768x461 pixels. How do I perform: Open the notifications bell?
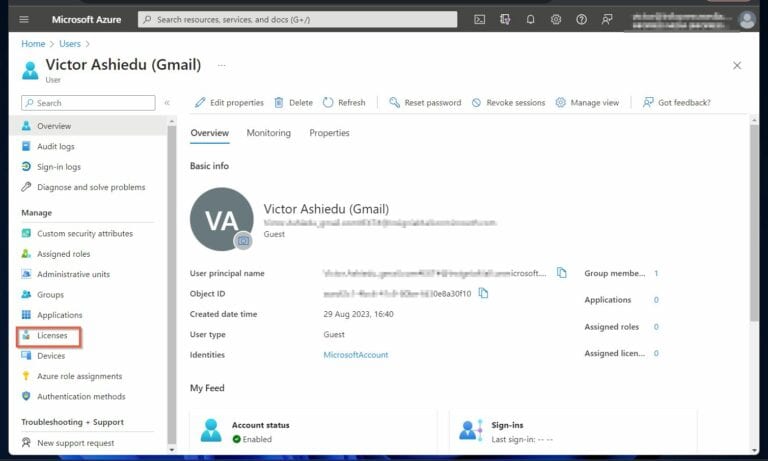[x=530, y=20]
